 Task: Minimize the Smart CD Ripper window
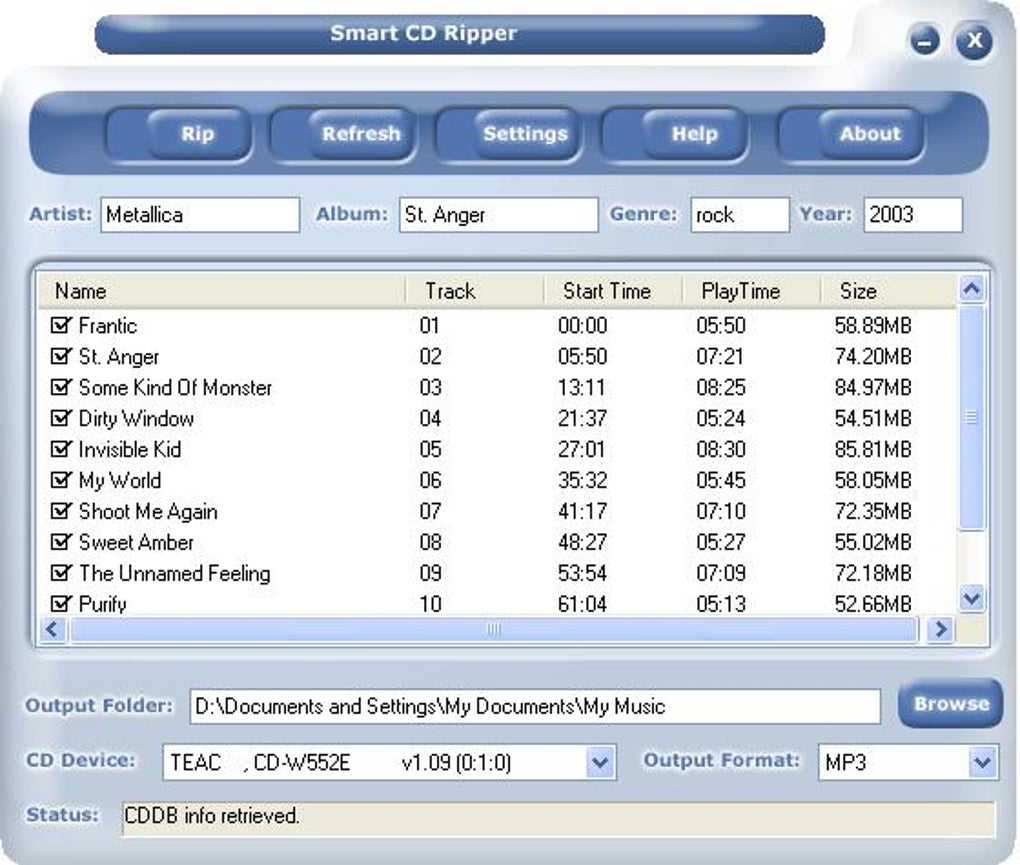924,41
